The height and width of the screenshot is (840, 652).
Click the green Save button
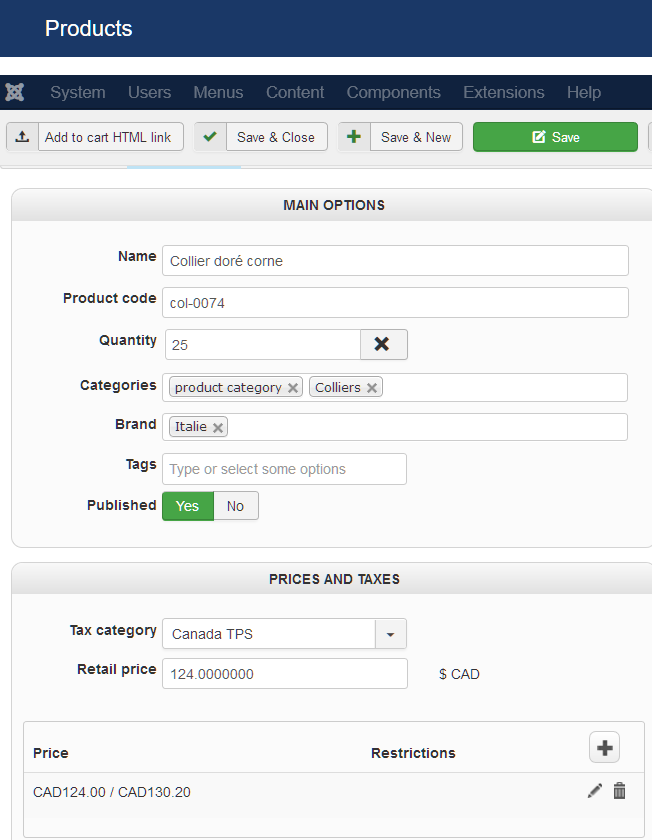point(555,137)
